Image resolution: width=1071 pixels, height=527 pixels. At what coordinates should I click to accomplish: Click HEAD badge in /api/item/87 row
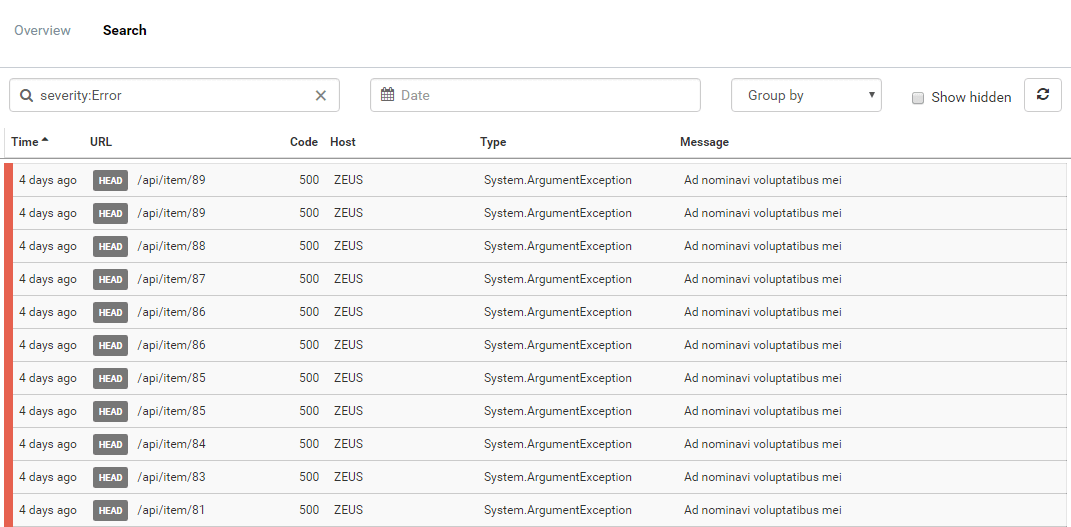[x=110, y=279]
